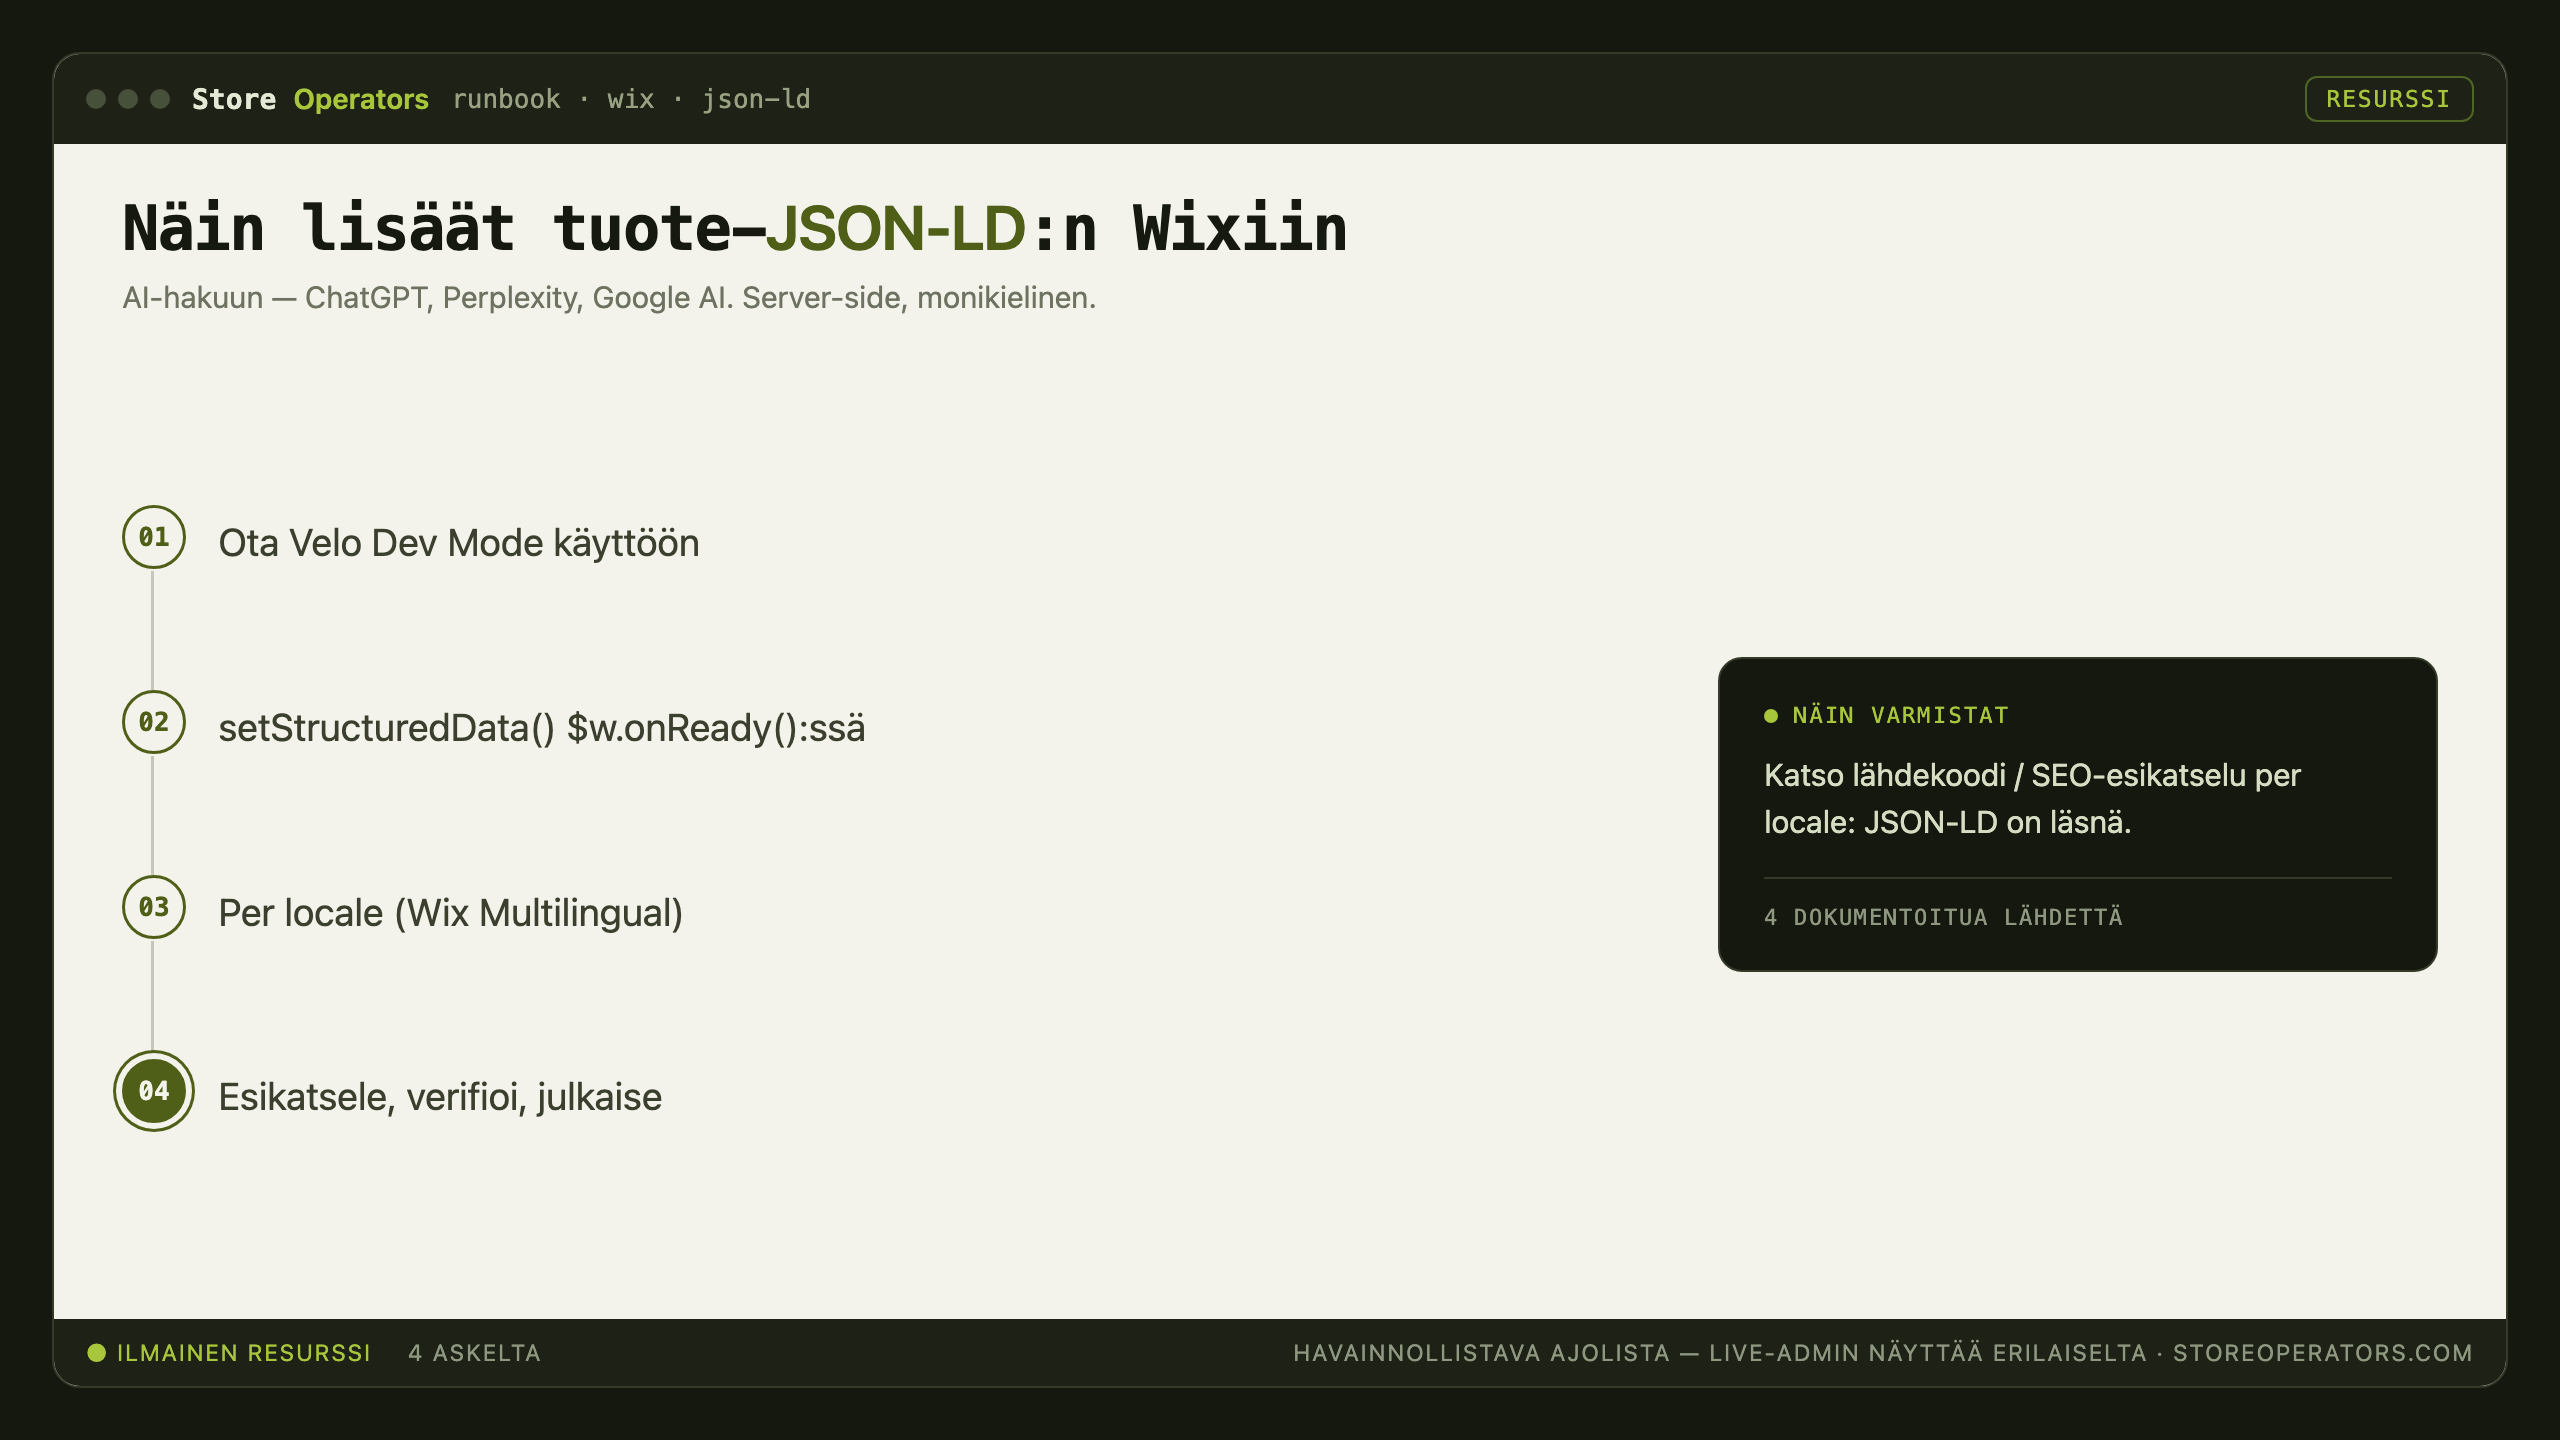
Task: Click the Katso lähdekoodi / SEO-esikatselu text
Action: [2032, 798]
